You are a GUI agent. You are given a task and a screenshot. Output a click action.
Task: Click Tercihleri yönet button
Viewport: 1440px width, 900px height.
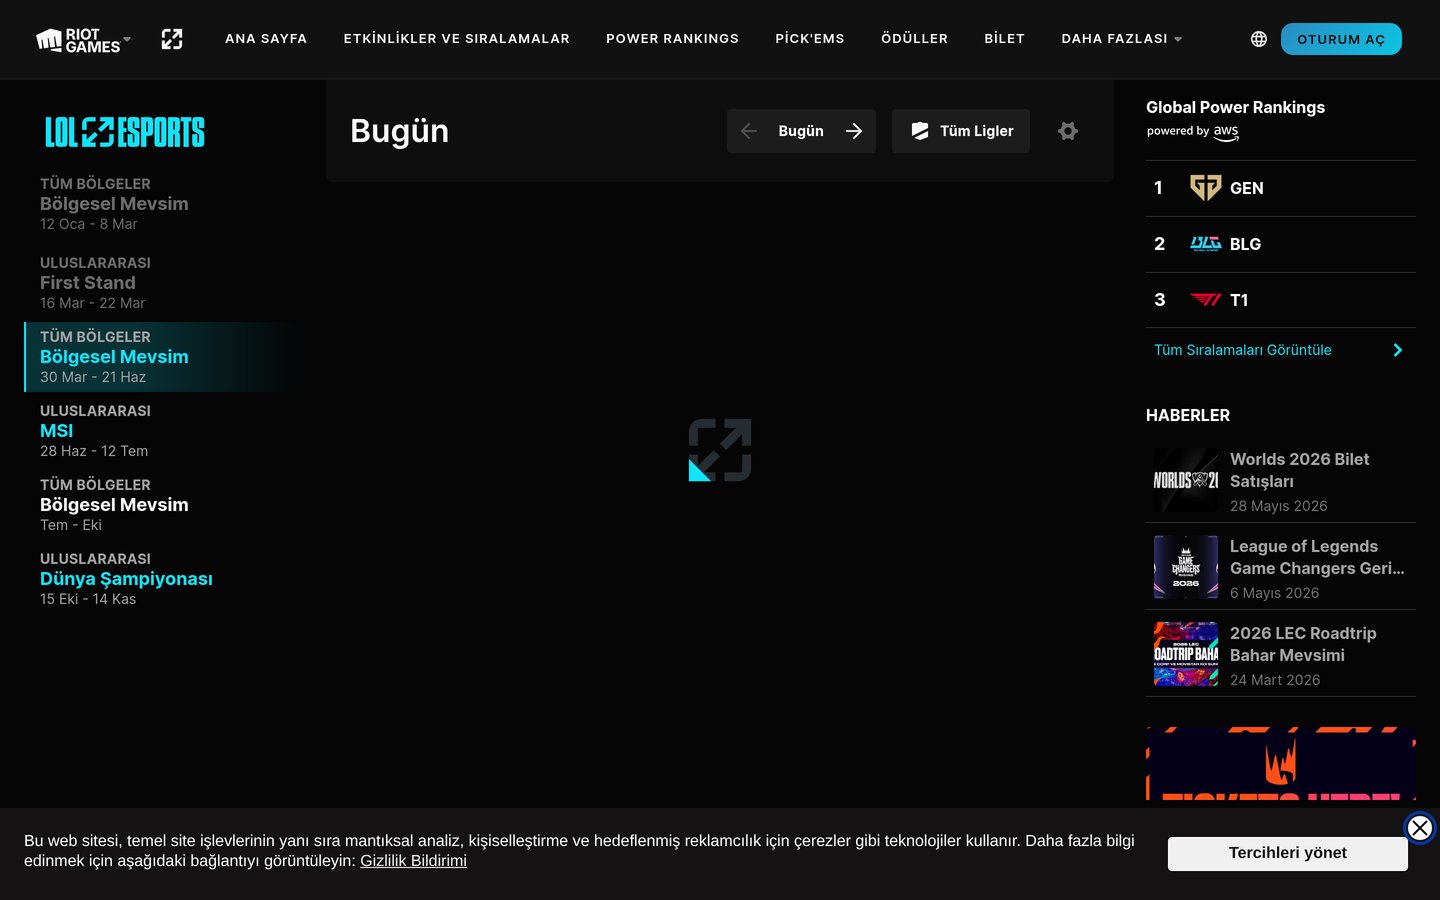coord(1288,853)
